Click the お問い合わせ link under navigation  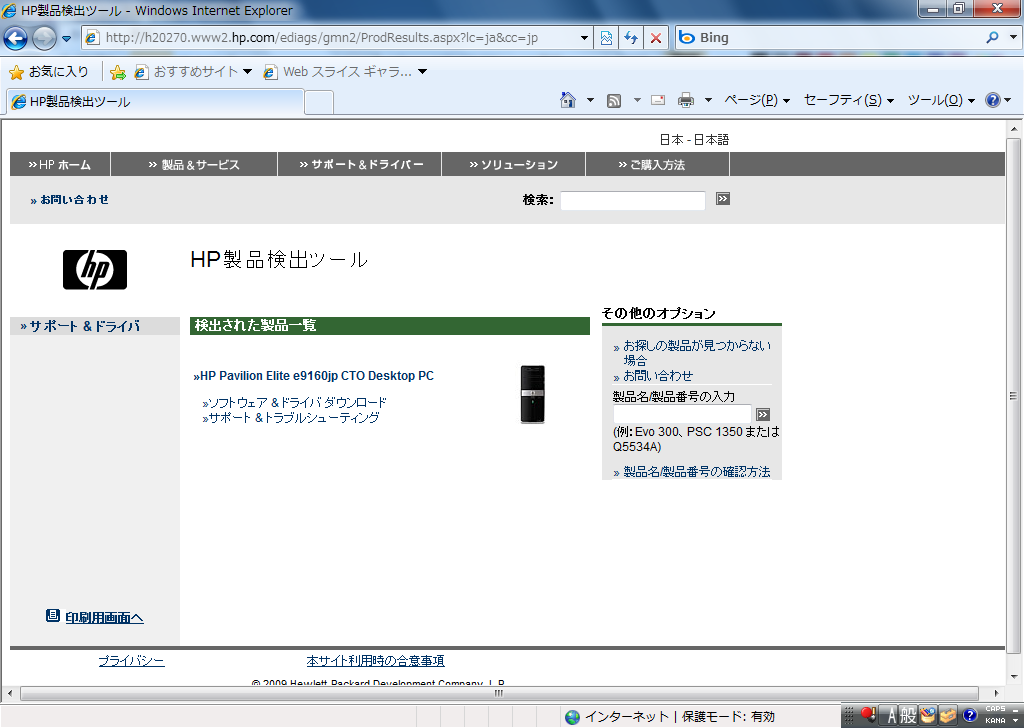pyautogui.click(x=70, y=200)
